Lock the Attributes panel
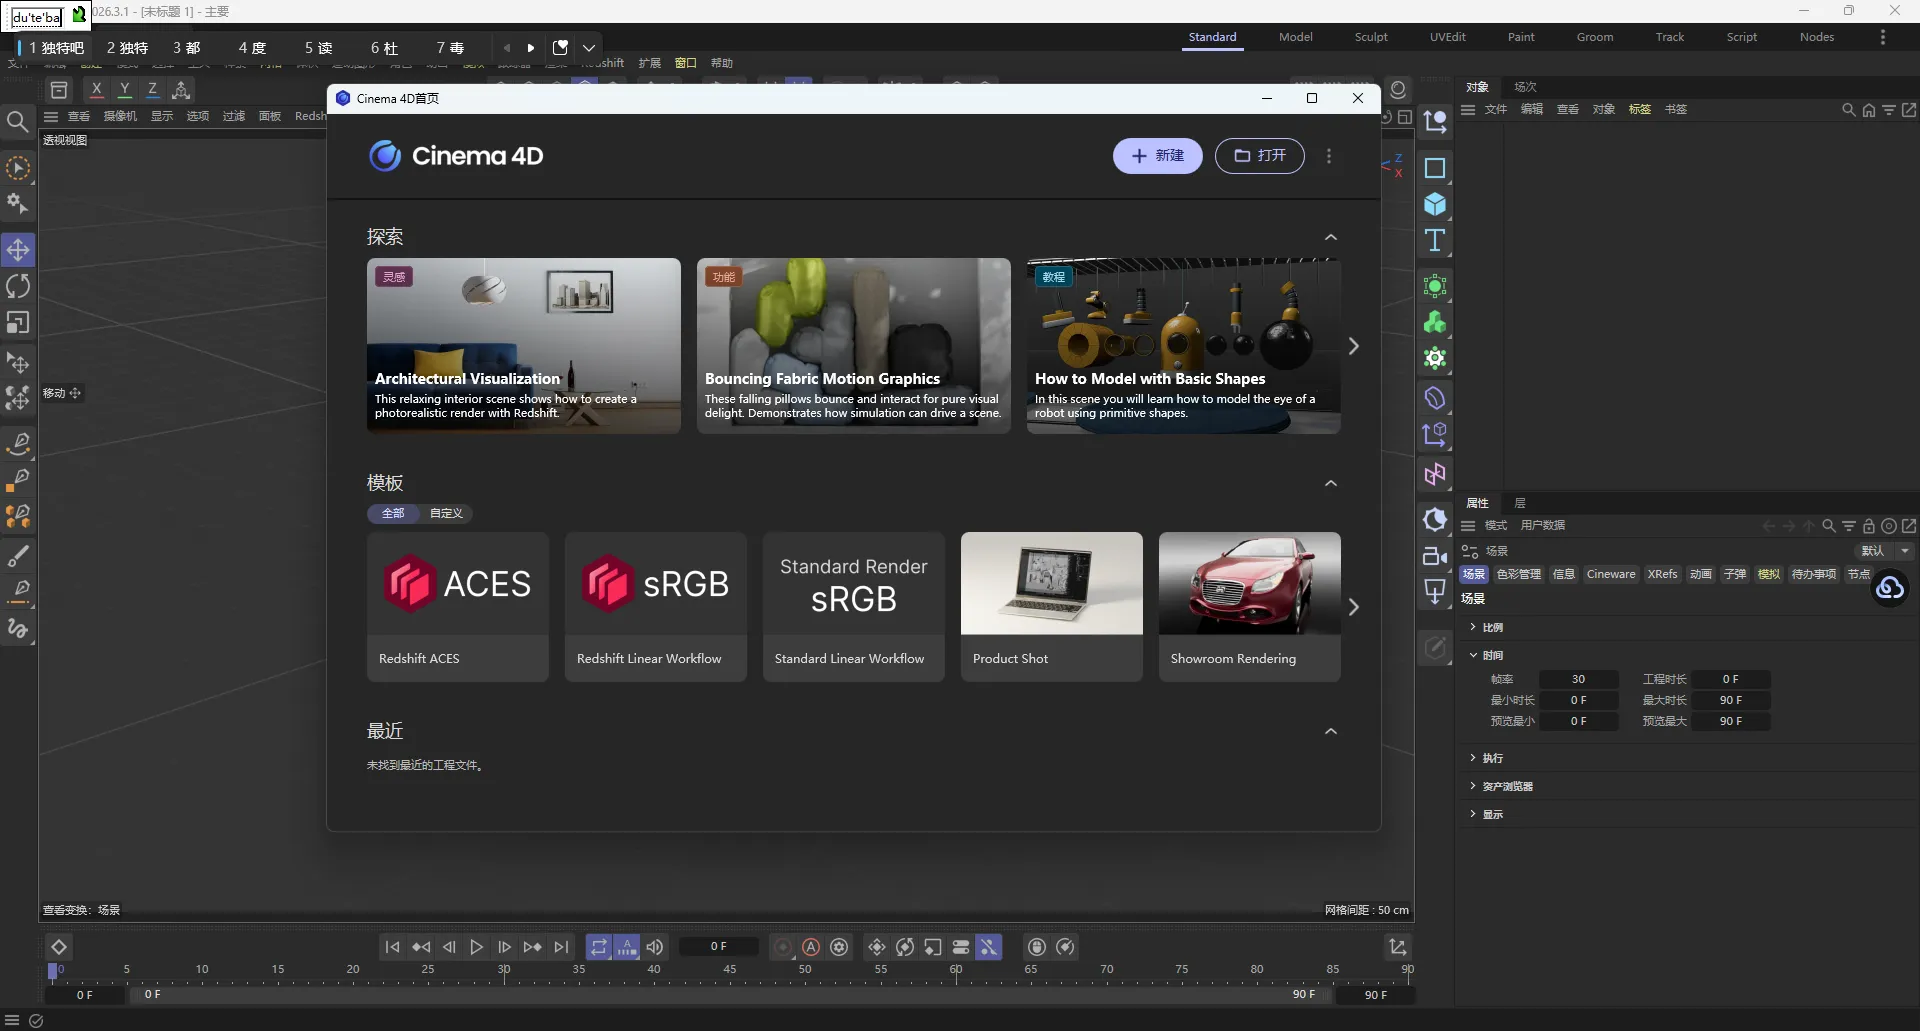 [x=1868, y=526]
